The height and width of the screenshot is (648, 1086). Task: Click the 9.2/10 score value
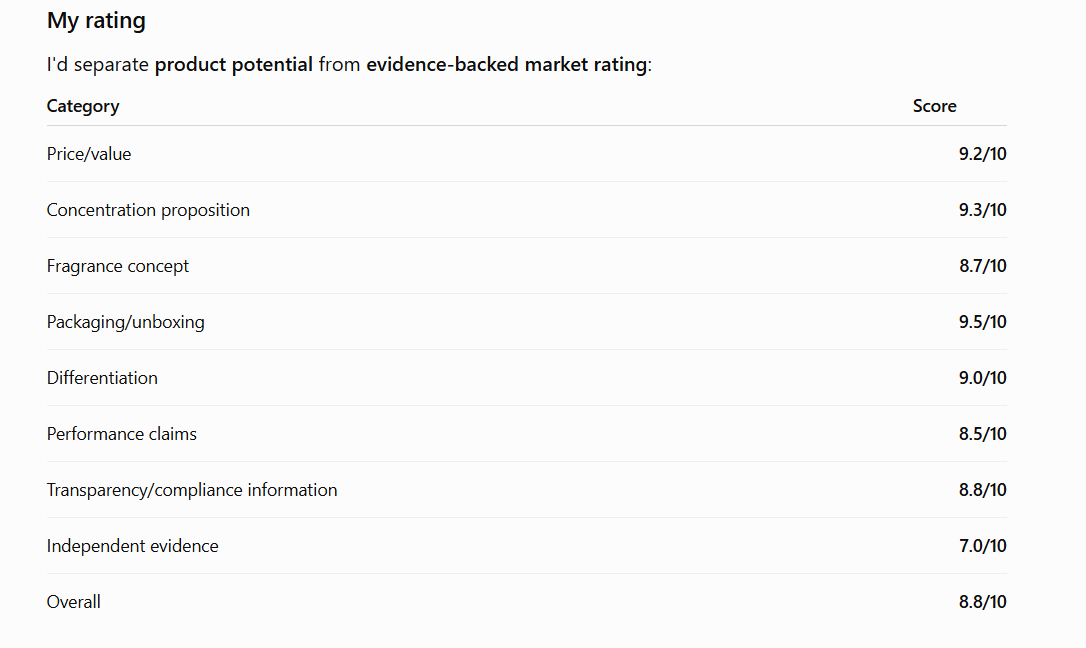pyautogui.click(x=982, y=154)
